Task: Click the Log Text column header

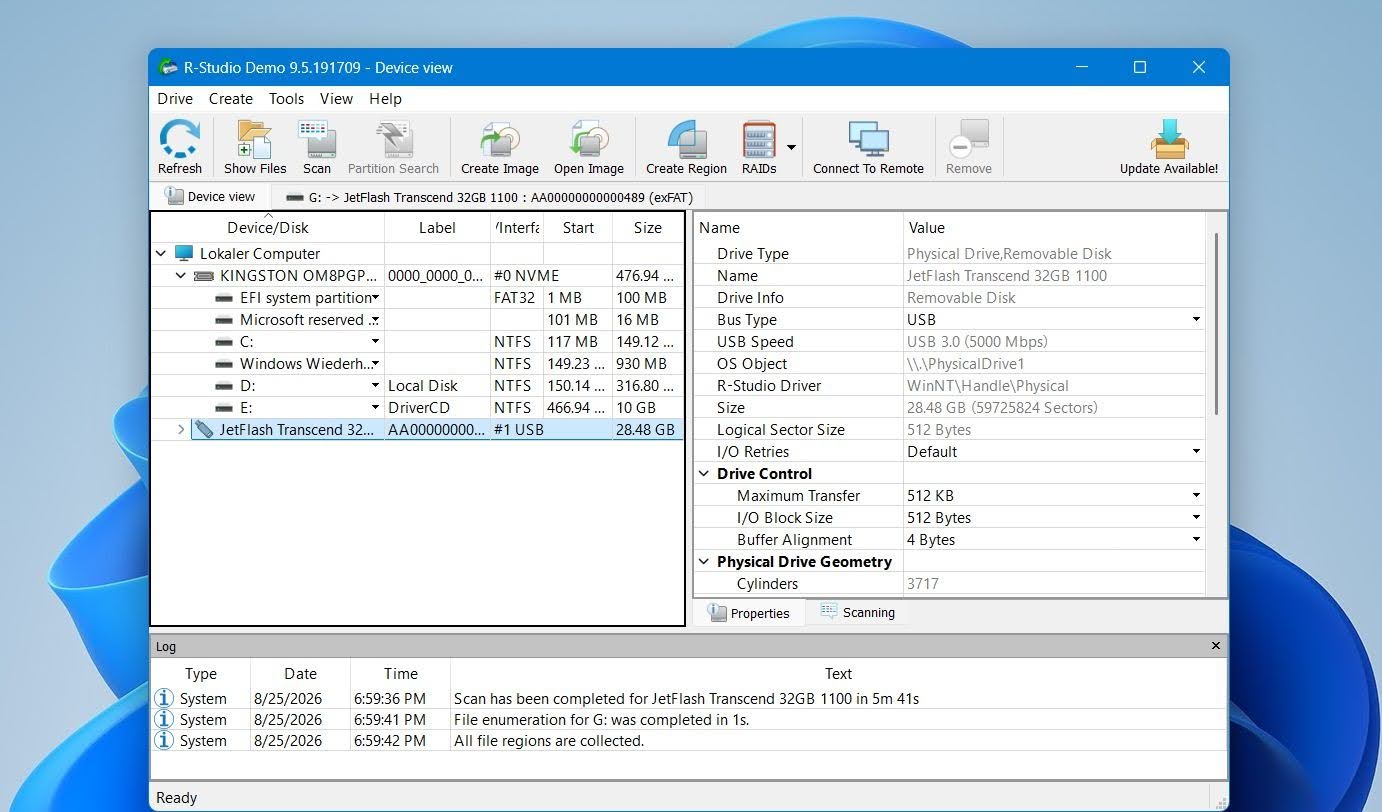Action: pyautogui.click(x=838, y=674)
